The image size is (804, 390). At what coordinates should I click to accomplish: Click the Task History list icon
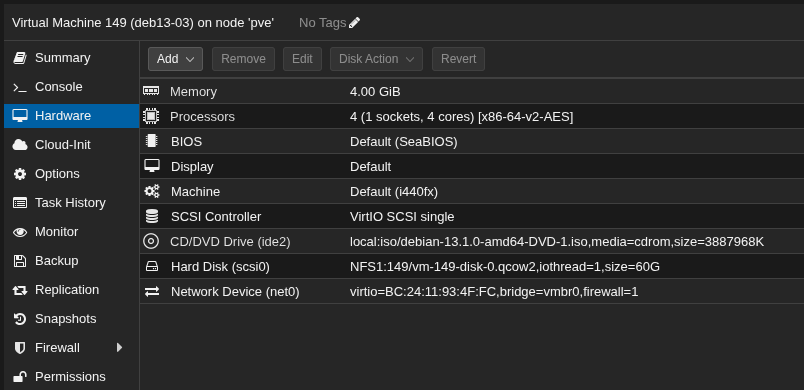tap(19, 203)
